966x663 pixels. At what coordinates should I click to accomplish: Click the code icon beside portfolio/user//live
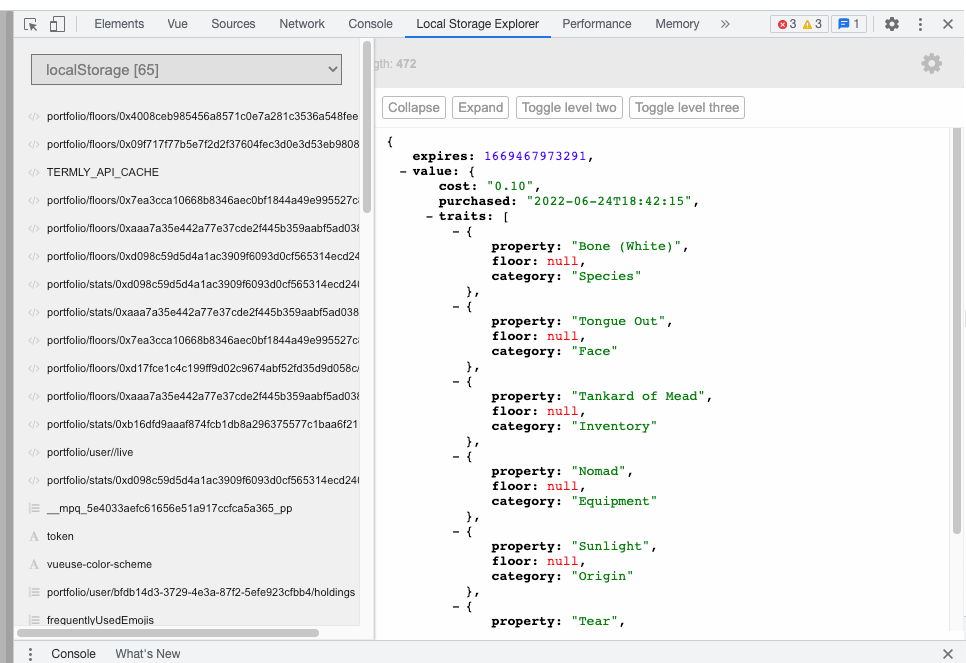click(x=34, y=452)
